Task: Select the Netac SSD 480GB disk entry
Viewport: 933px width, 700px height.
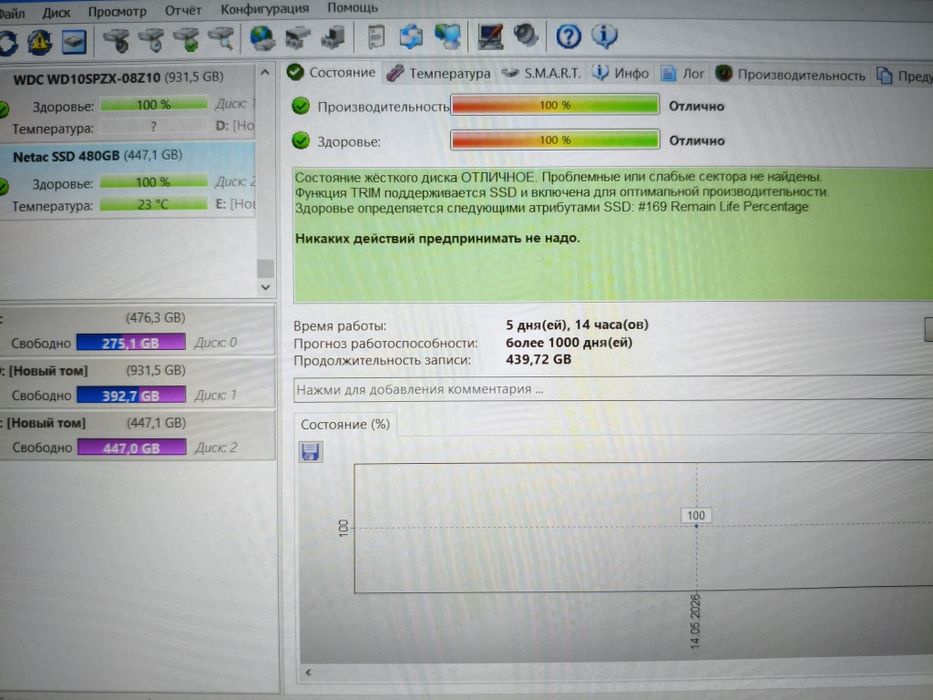Action: click(x=128, y=180)
